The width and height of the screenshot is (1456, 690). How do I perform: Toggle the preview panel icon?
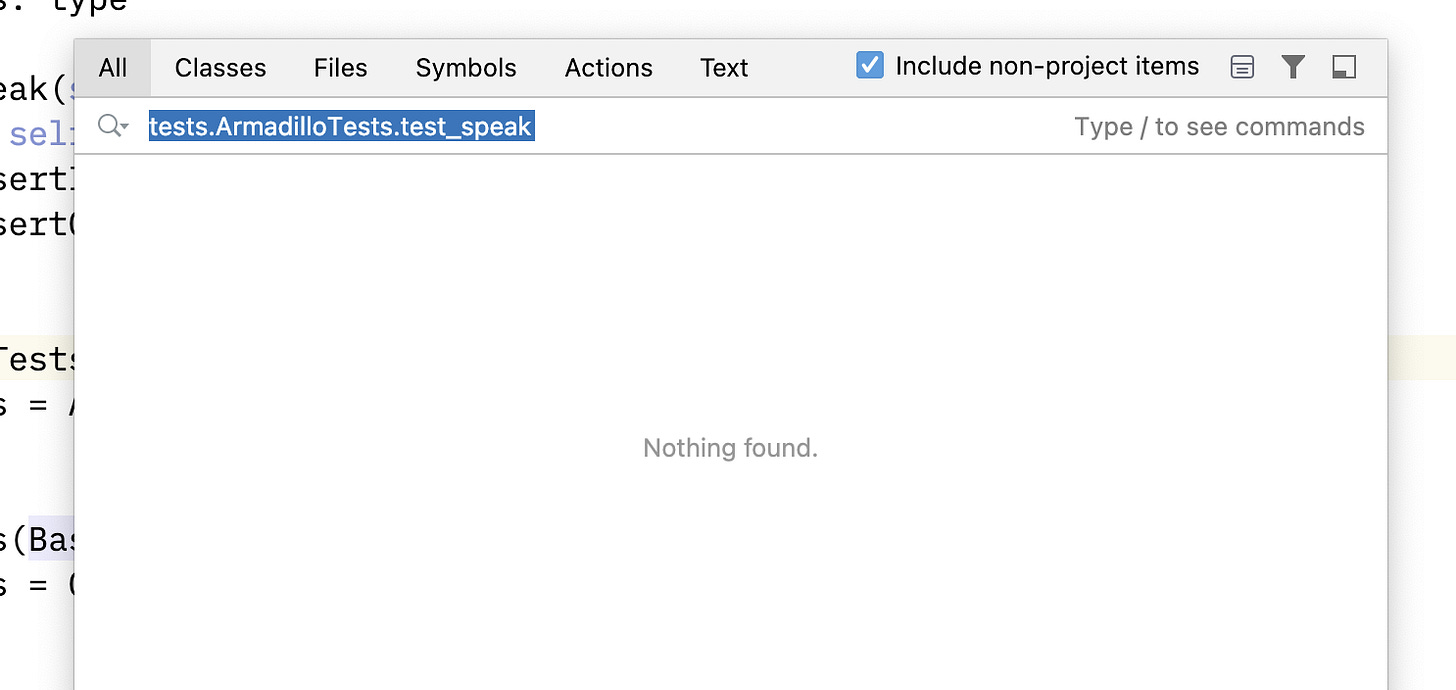click(1344, 67)
